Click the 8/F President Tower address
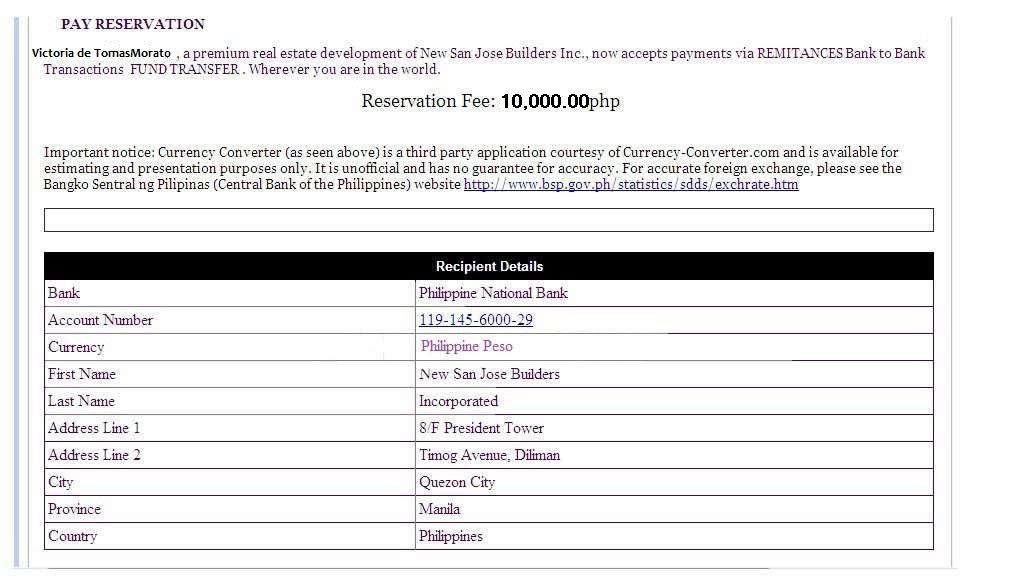Viewport: 1024px width, 581px height. point(481,428)
